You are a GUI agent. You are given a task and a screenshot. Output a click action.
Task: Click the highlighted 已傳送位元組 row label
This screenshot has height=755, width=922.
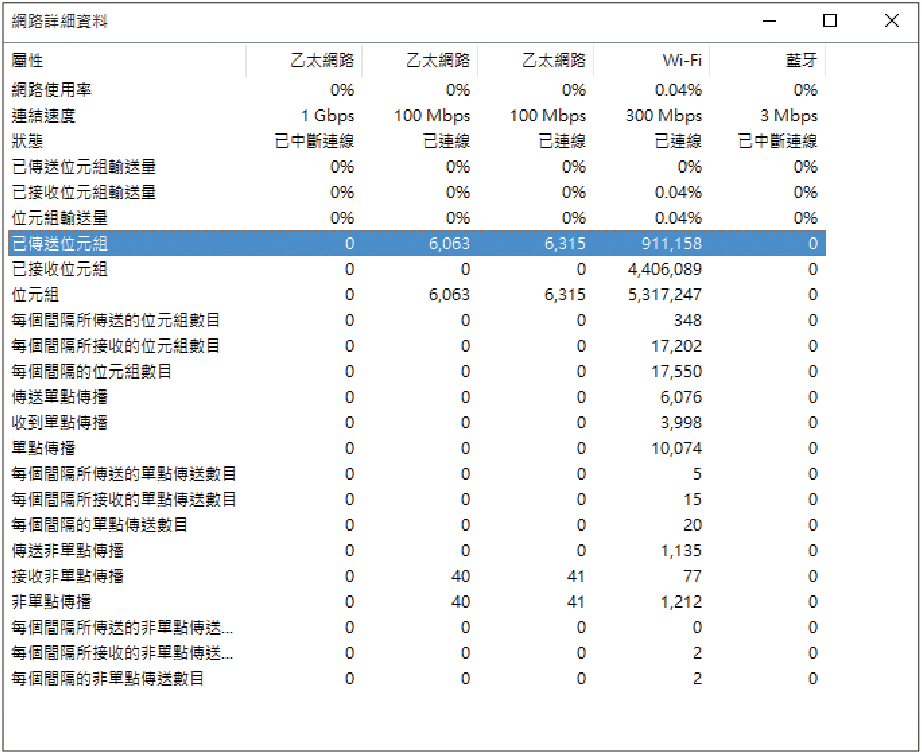(x=59, y=243)
